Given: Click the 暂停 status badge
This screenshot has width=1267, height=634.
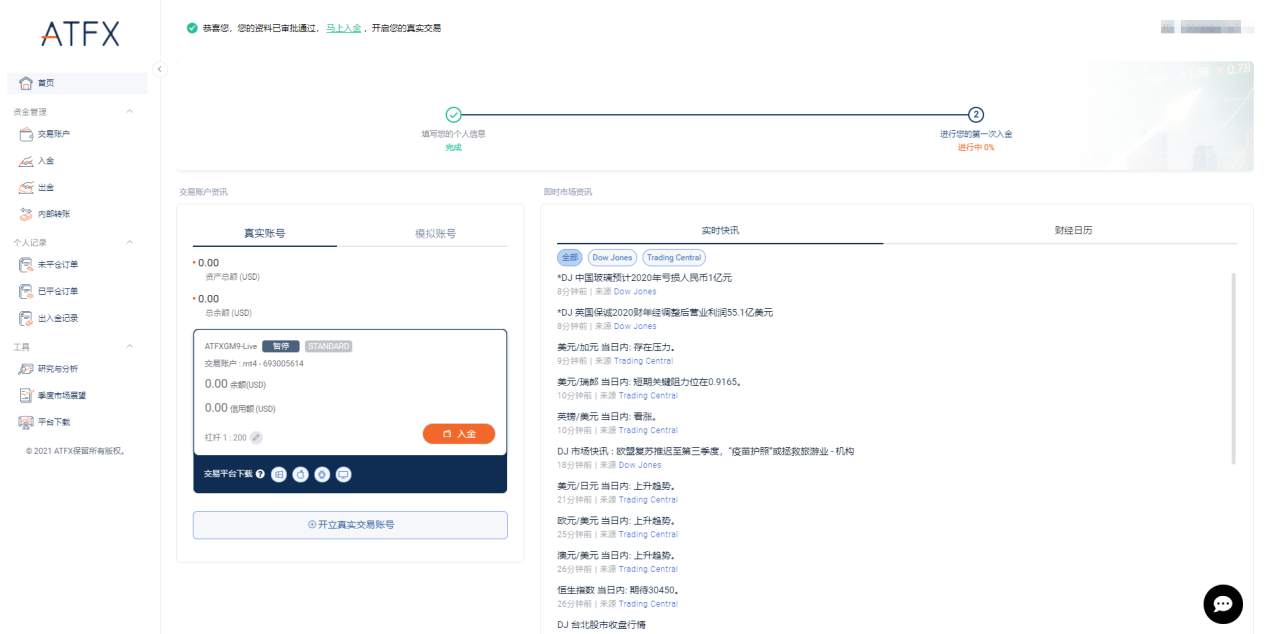Looking at the screenshot, I should pyautogui.click(x=280, y=347).
